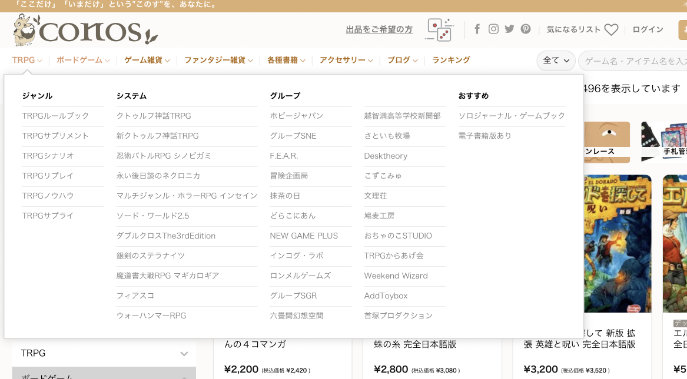Viewport: 687px width, 379px height.
Task: Open the 全て search category dropdown
Action: click(x=556, y=60)
